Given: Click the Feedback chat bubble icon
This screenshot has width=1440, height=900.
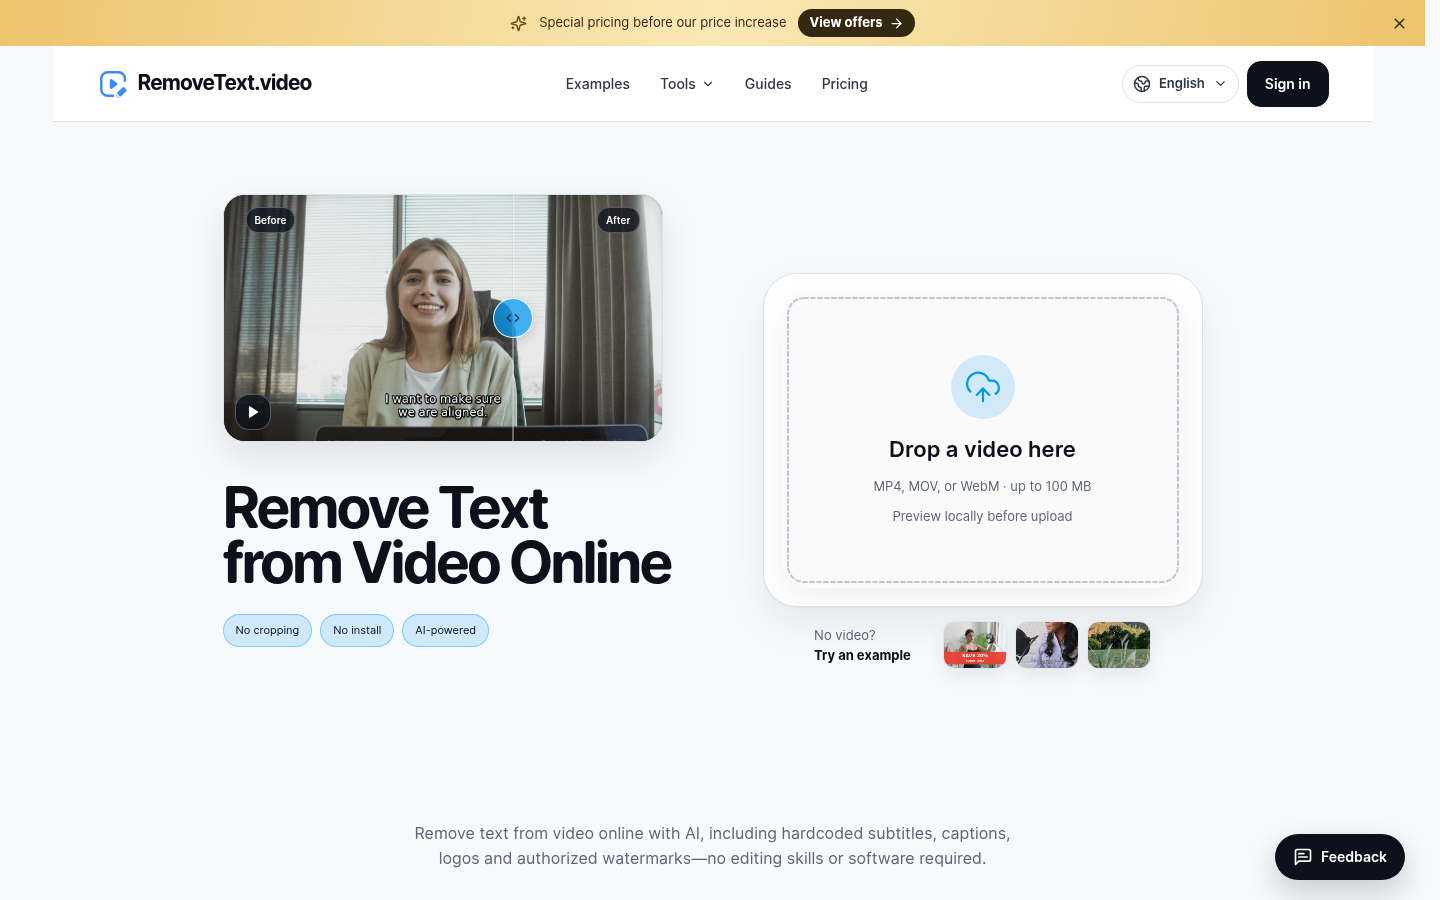Looking at the screenshot, I should click(1302, 857).
